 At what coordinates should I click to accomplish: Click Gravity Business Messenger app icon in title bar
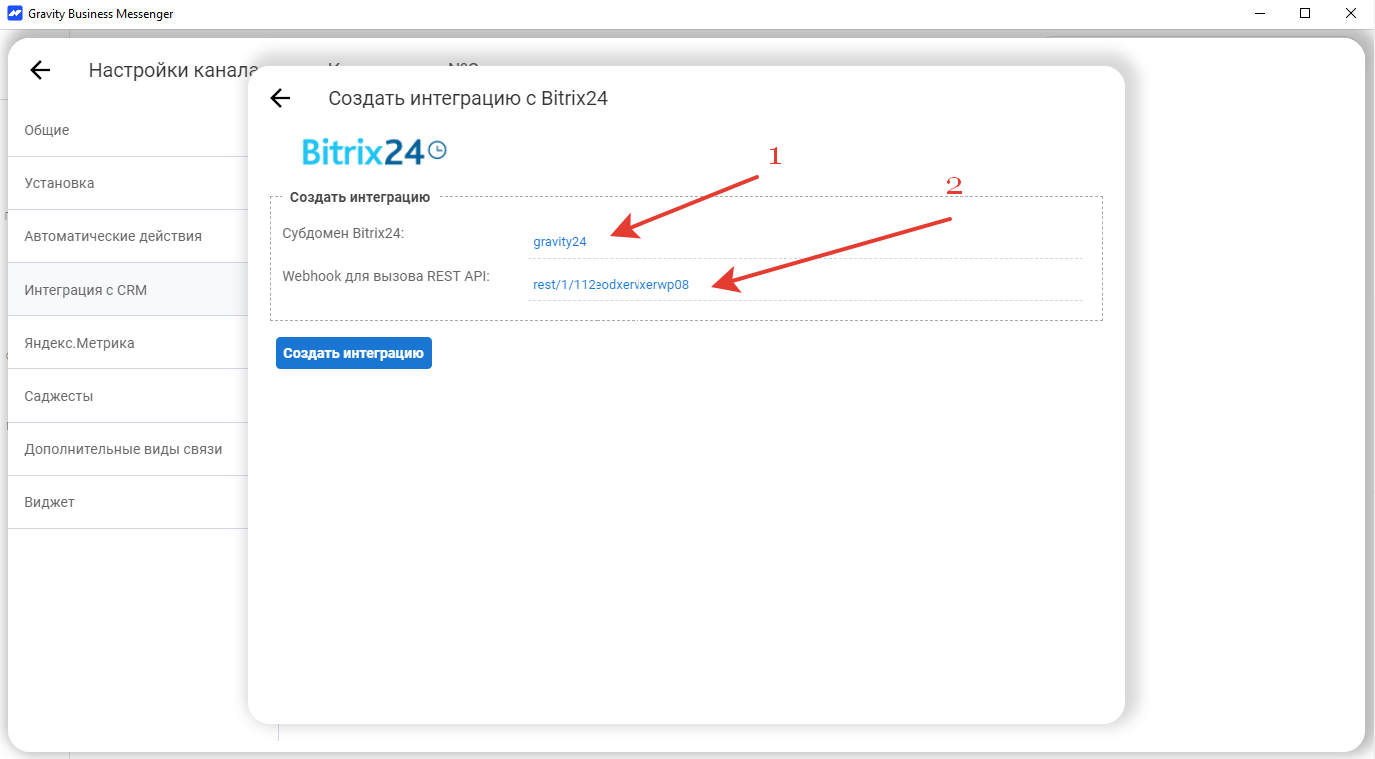pyautogui.click(x=14, y=14)
